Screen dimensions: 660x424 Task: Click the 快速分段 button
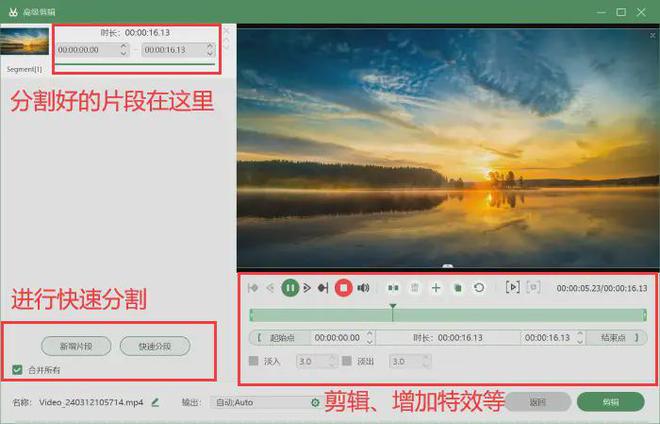pyautogui.click(x=154, y=346)
